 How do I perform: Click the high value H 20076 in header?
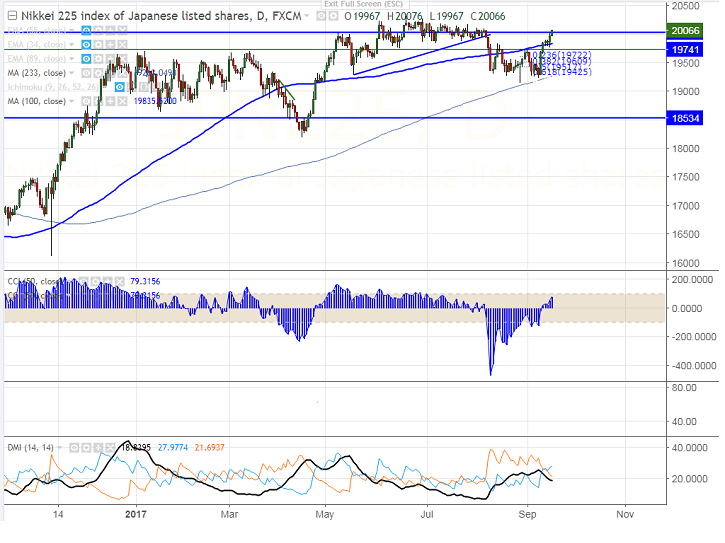(405, 16)
